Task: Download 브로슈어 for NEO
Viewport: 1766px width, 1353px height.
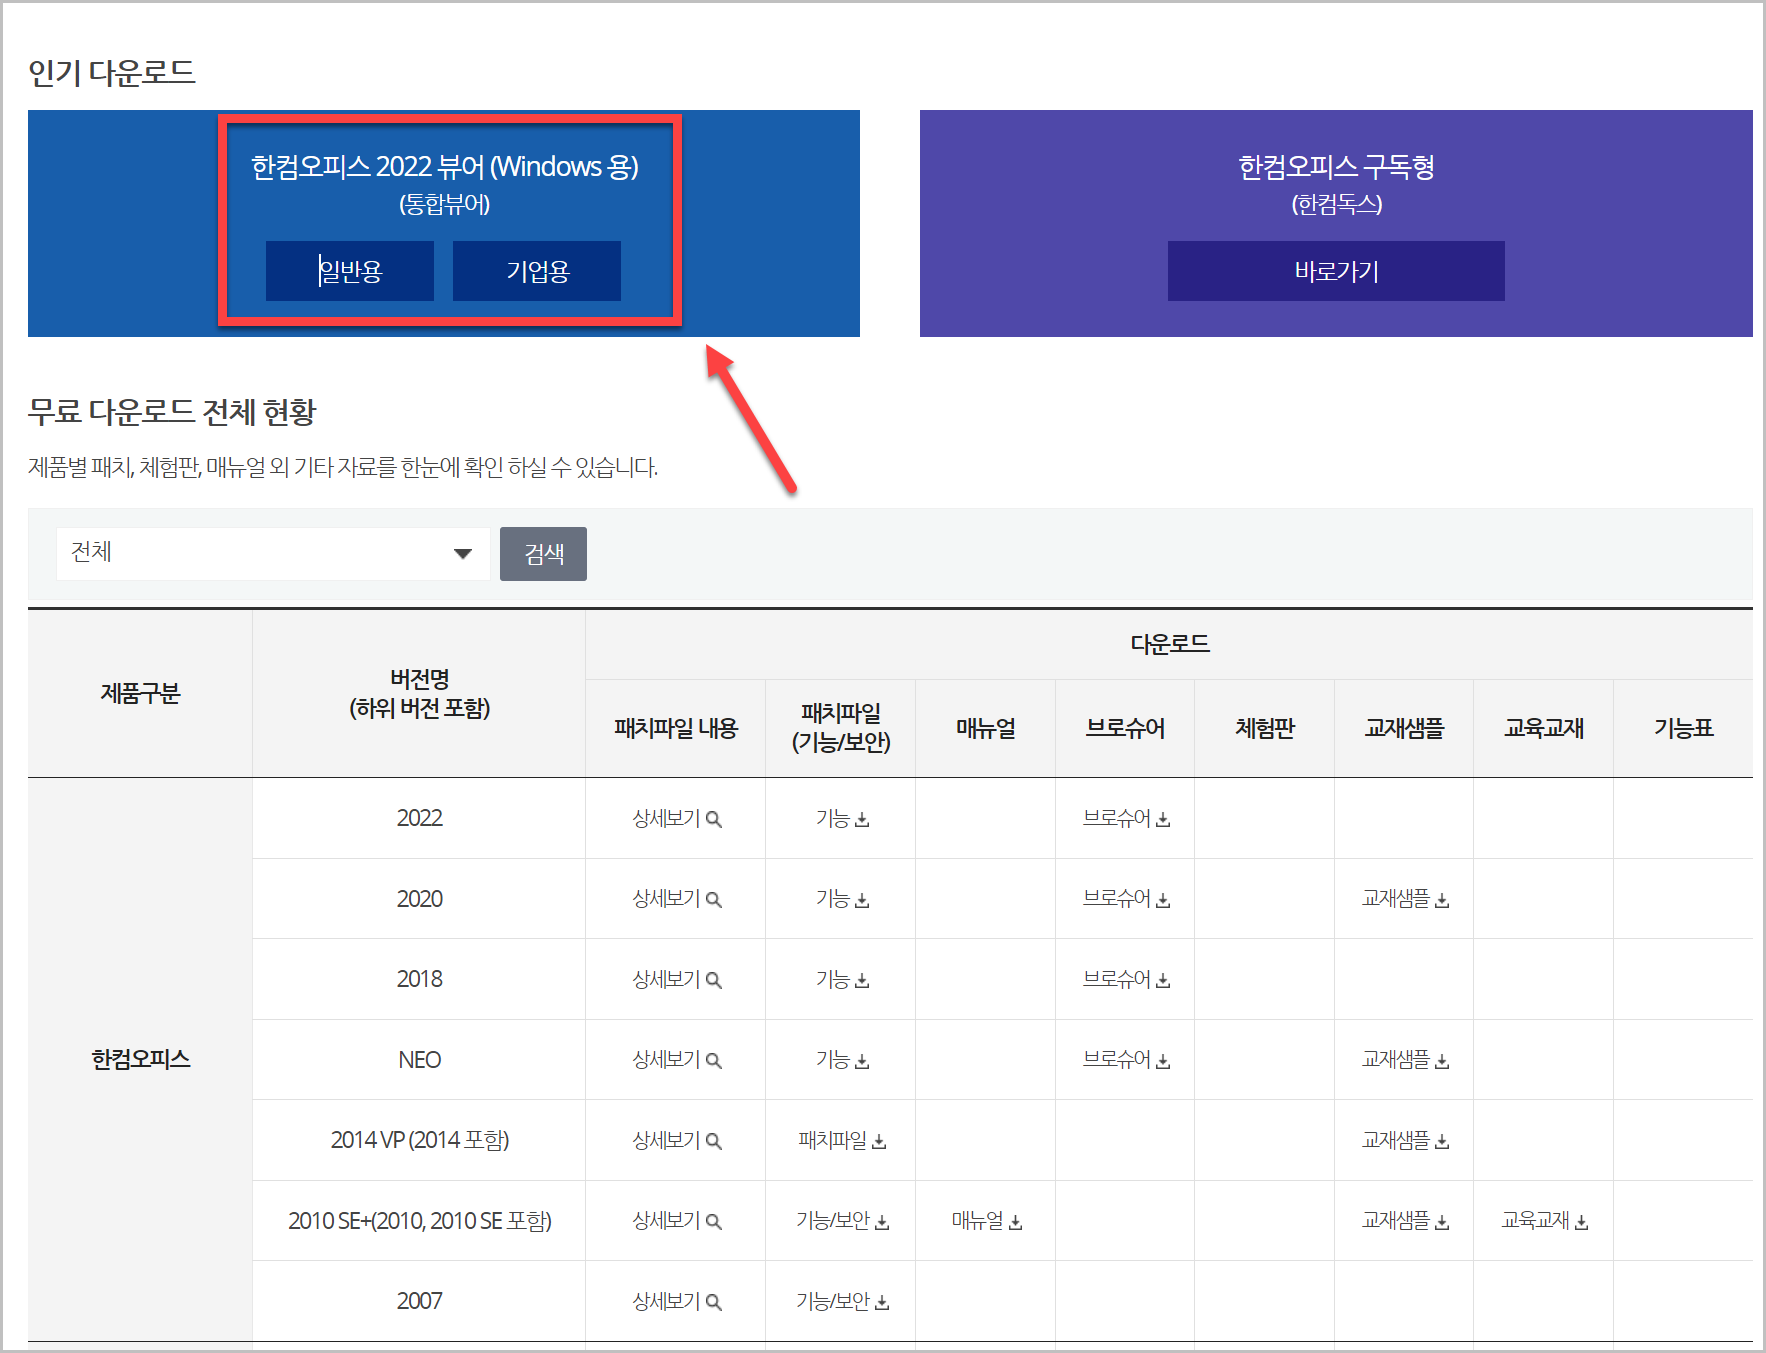Action: [x=1126, y=1060]
